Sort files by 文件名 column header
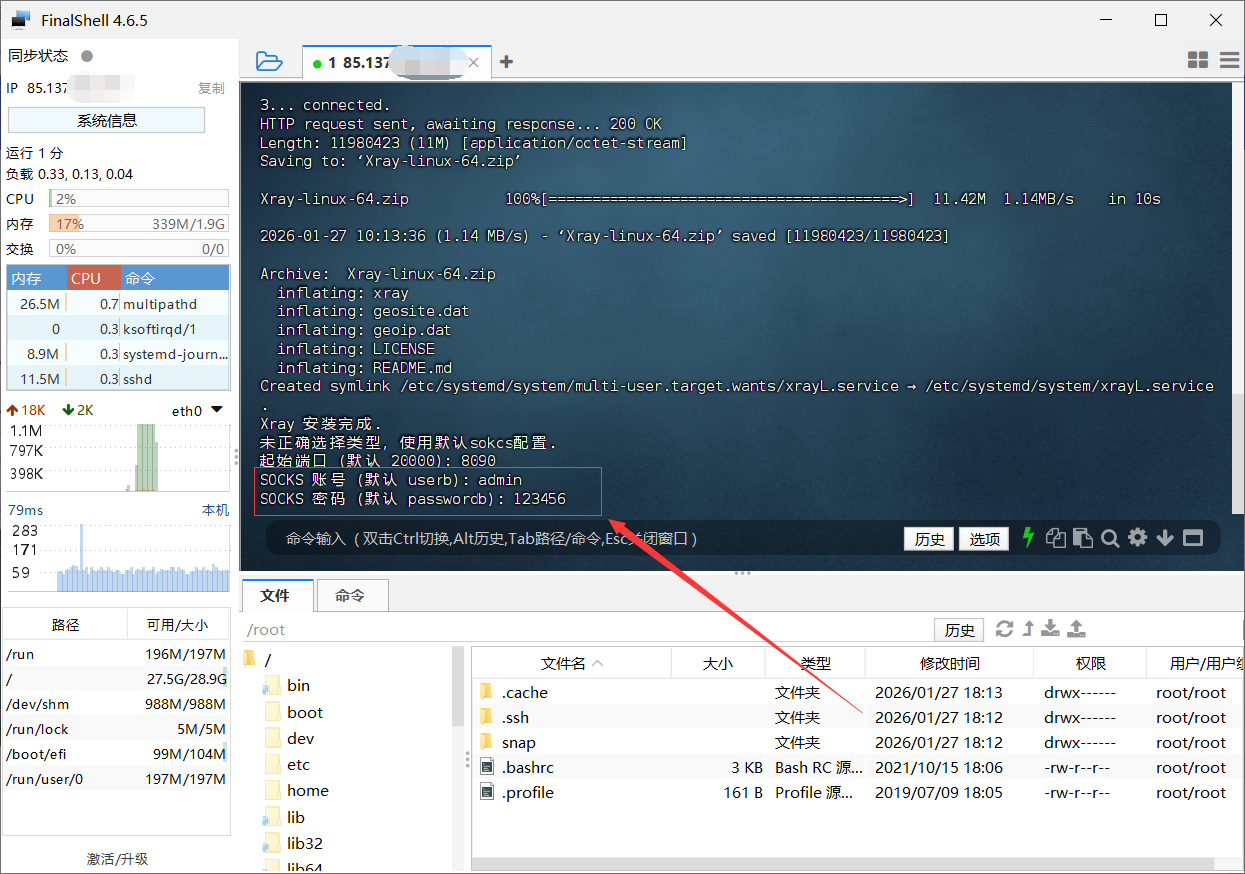1245x874 pixels. click(571, 663)
